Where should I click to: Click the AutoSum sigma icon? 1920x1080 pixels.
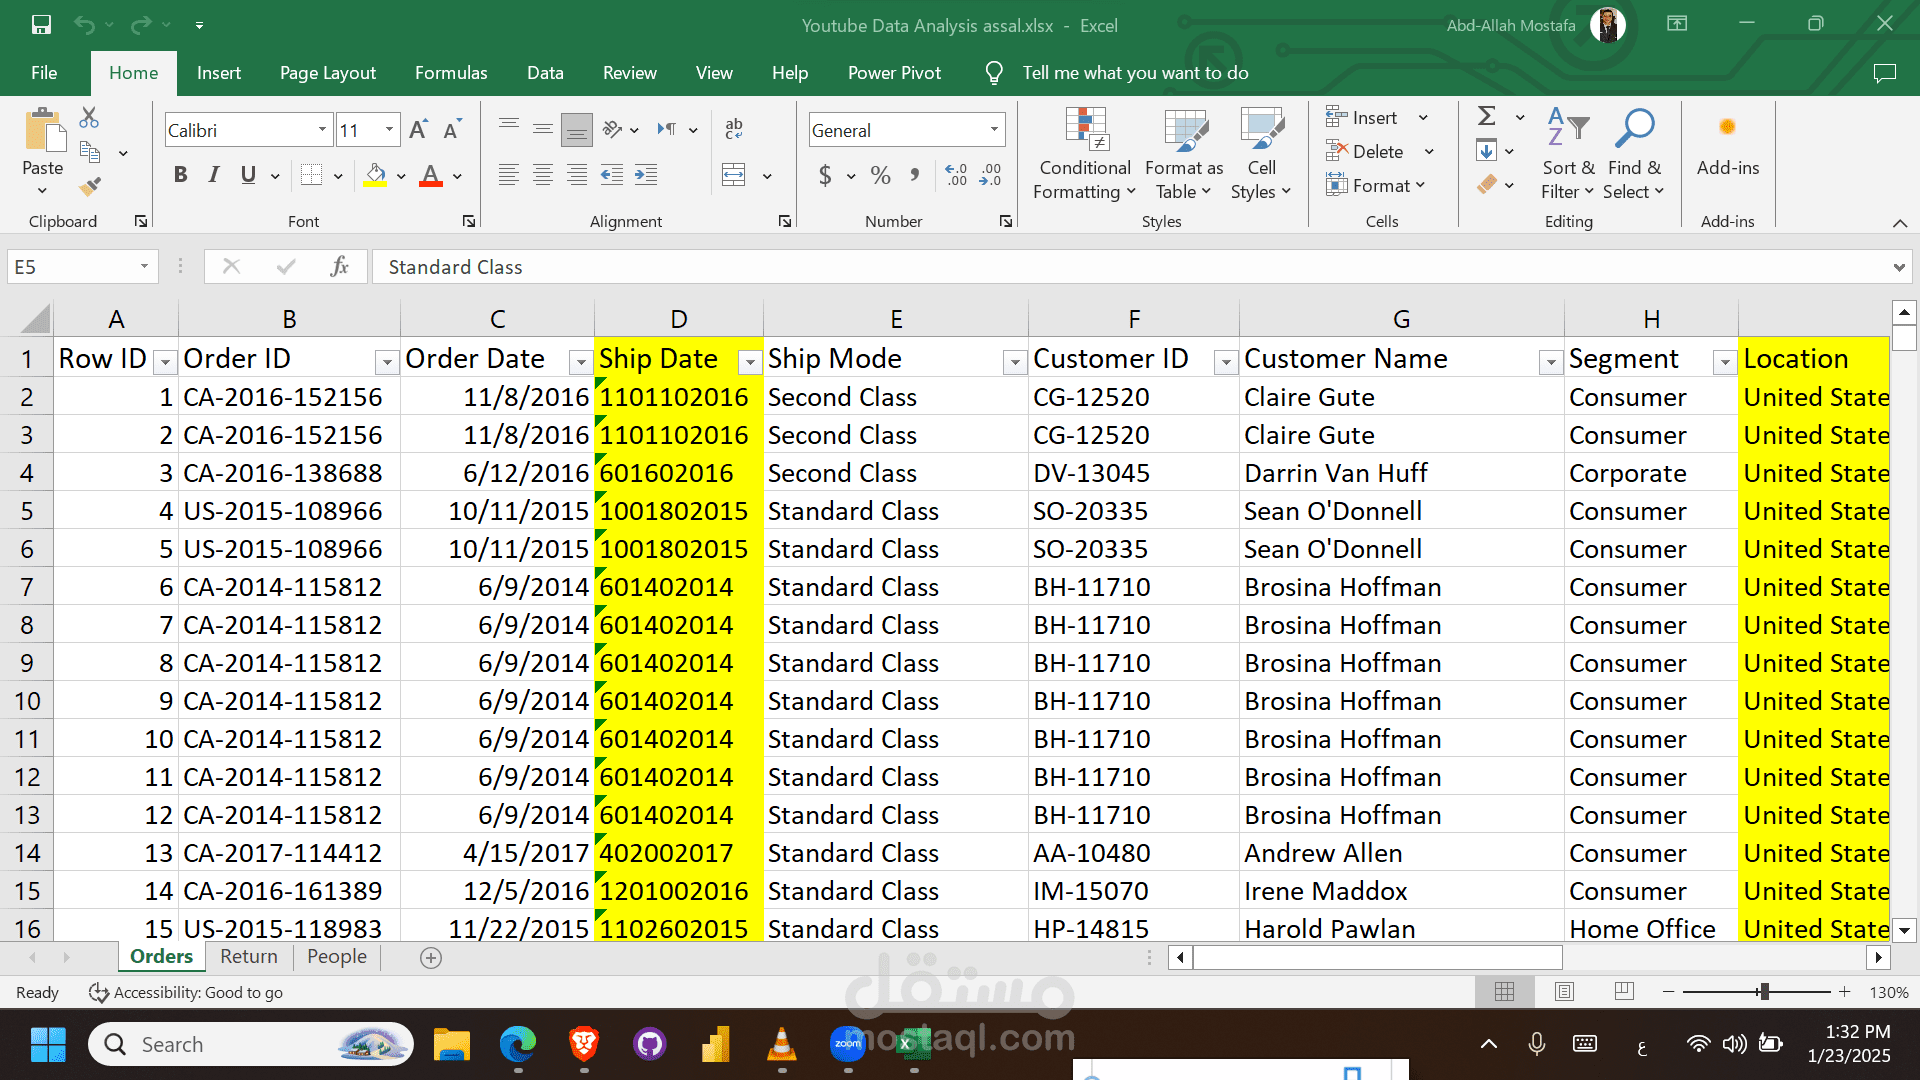pos(1487,117)
